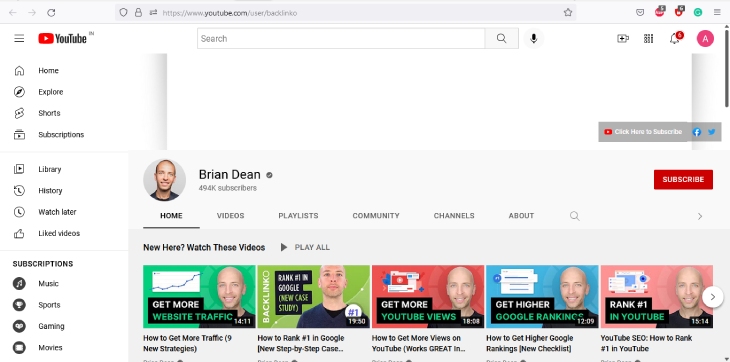Screen dimensions: 730x362
Task: Open the Firefox application menu
Action: 717,13
